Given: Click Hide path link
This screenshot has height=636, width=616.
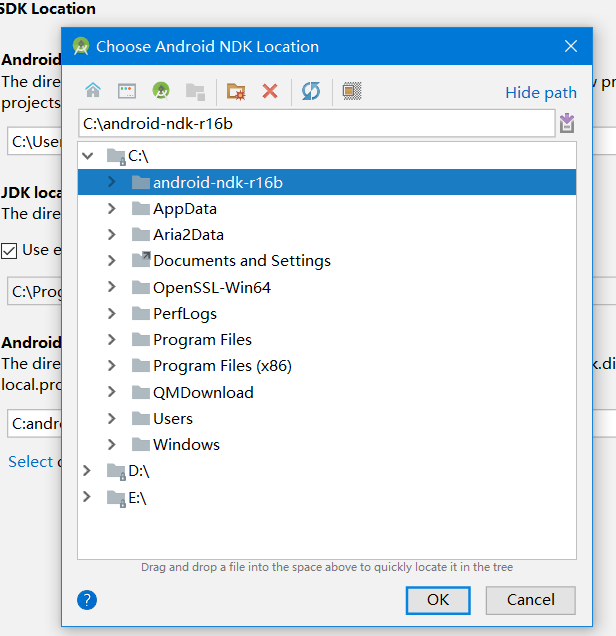Looking at the screenshot, I should pyautogui.click(x=541, y=92).
